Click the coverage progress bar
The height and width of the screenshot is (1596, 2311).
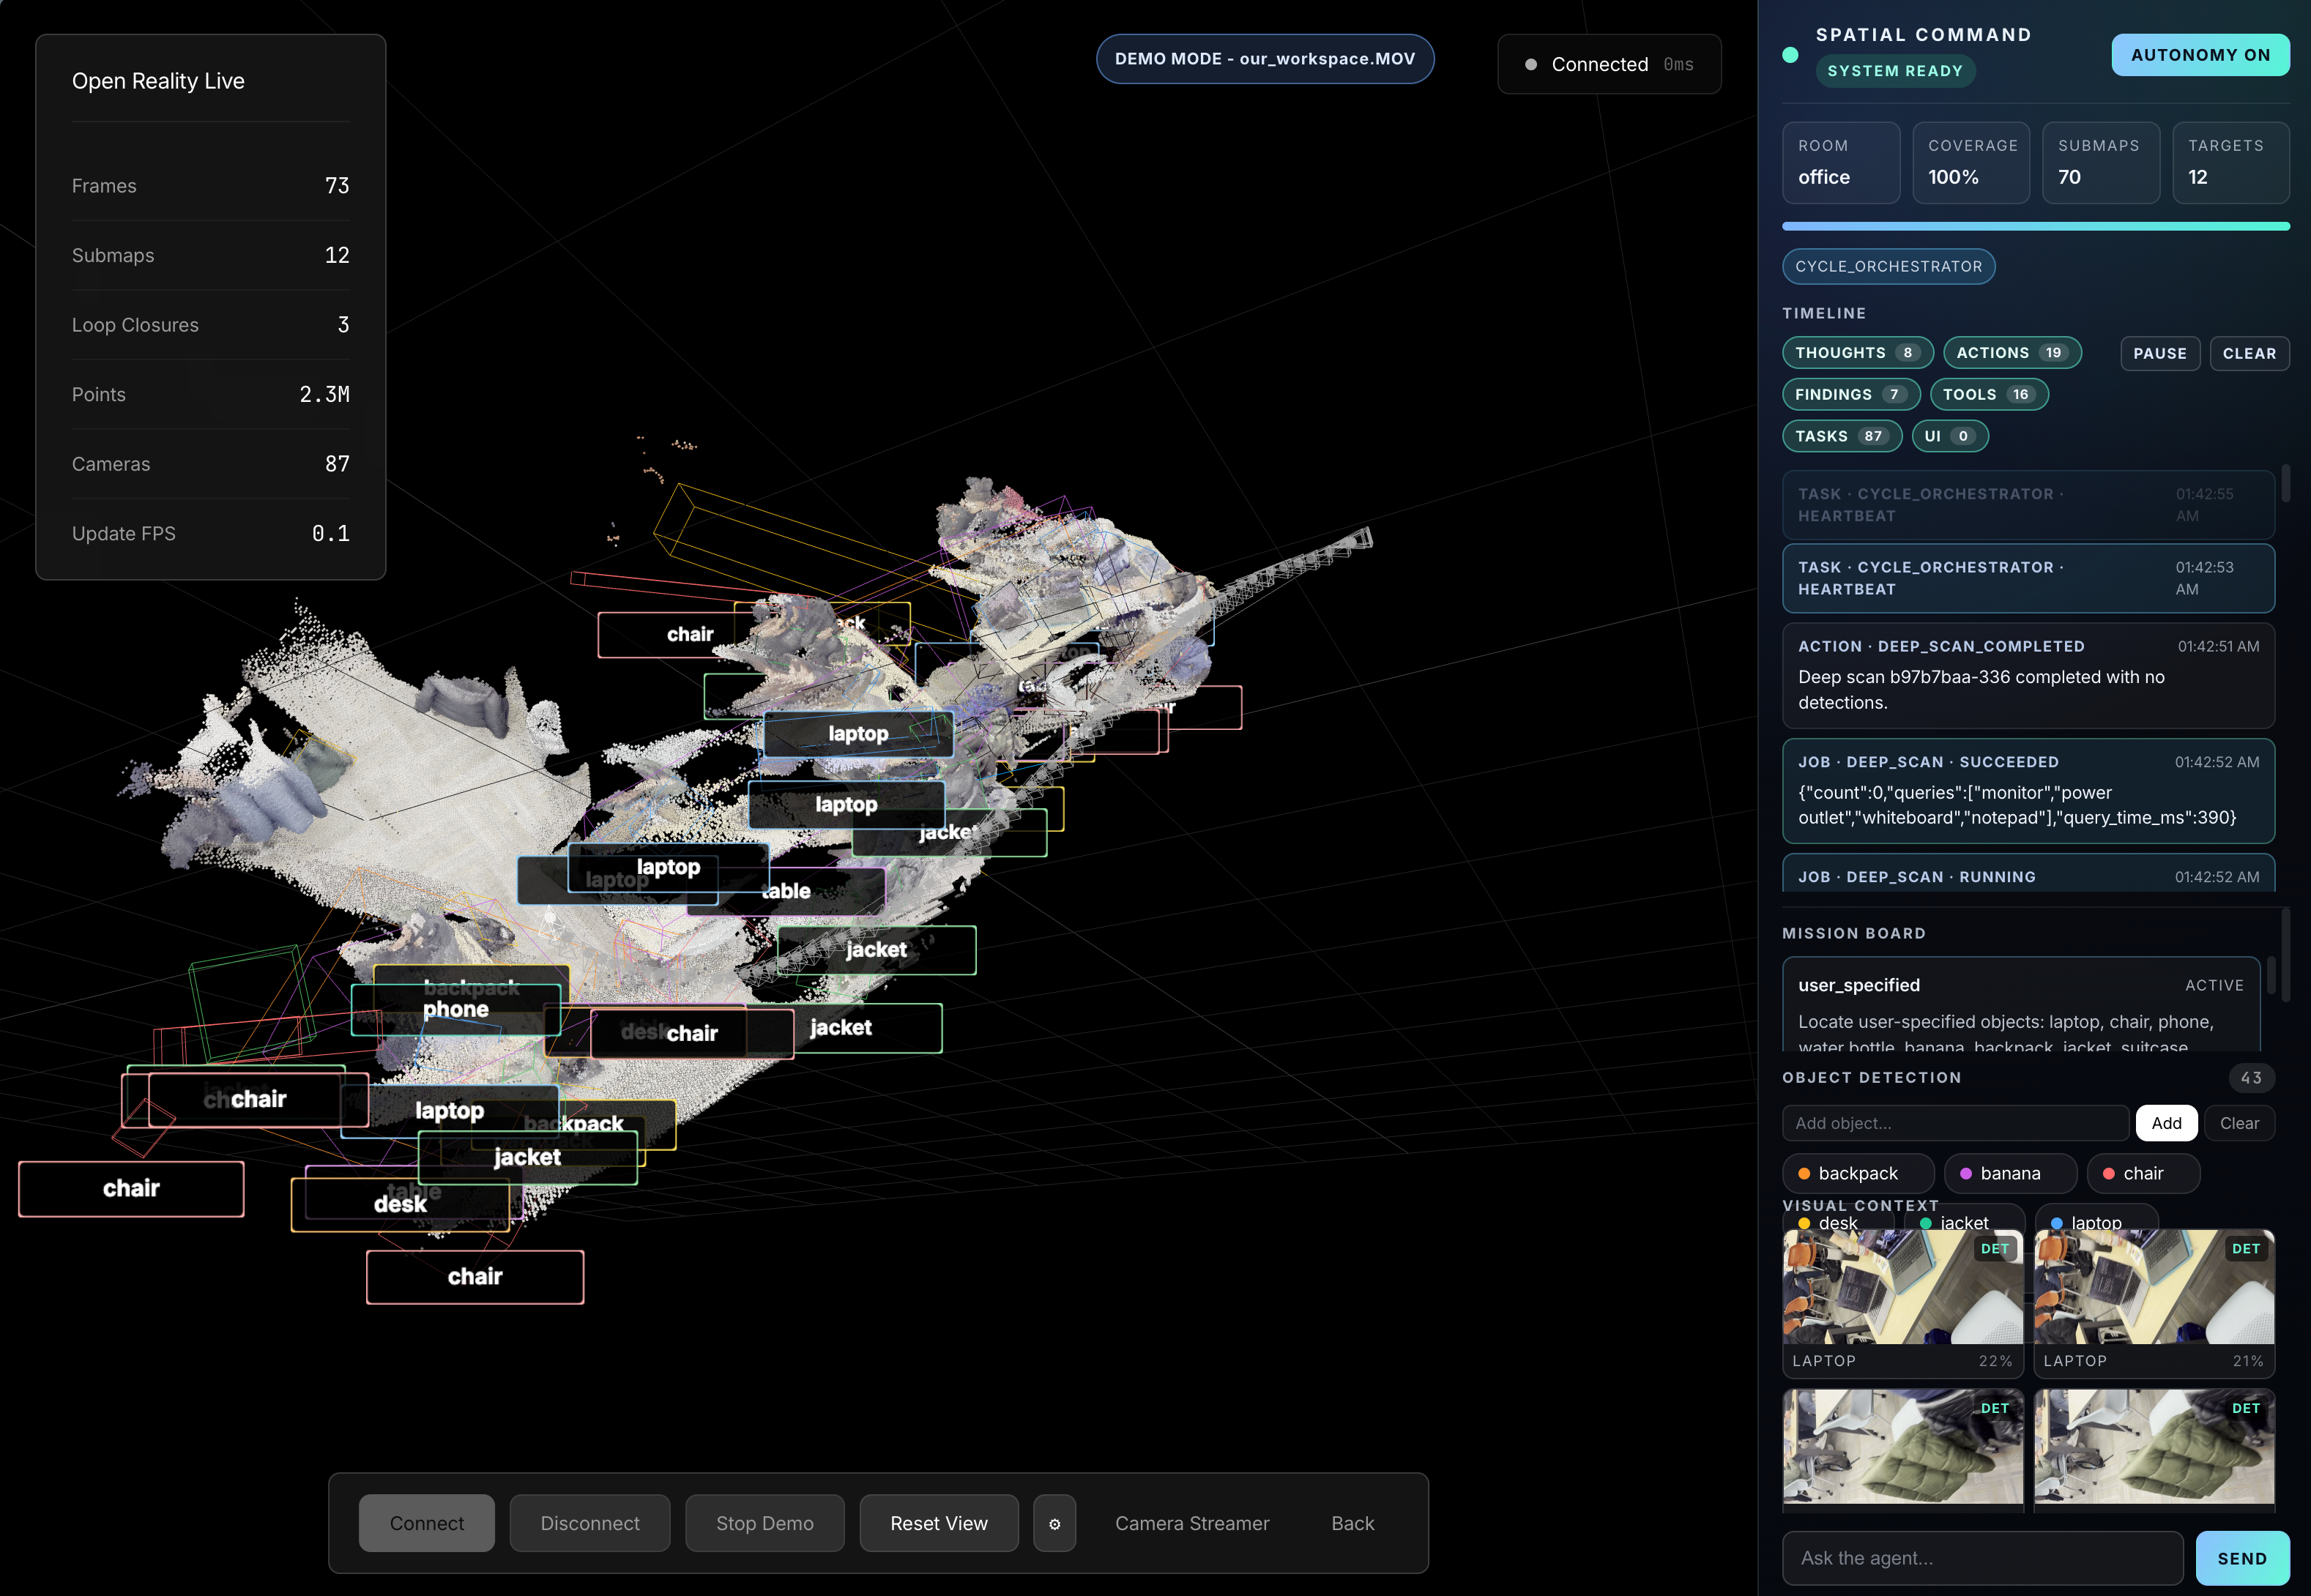tap(2034, 227)
